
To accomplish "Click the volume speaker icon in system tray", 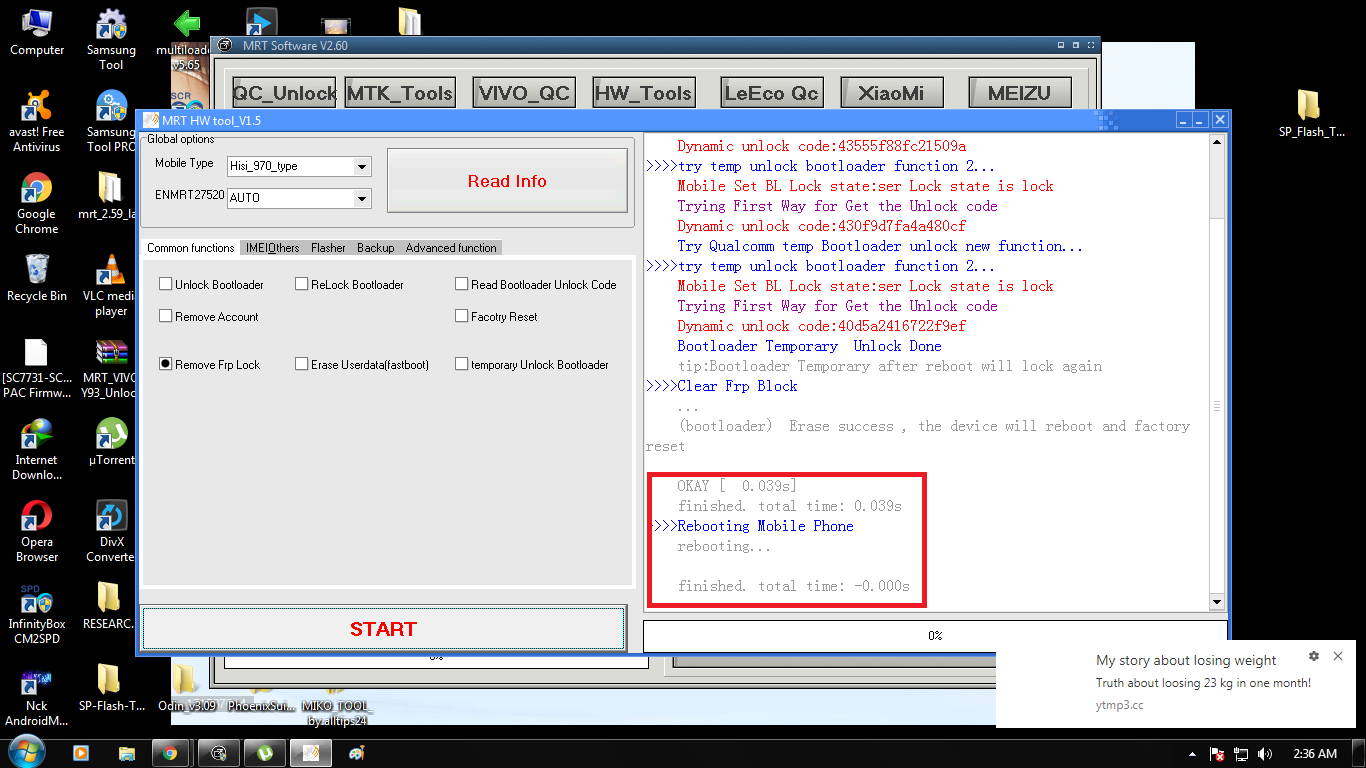I will point(1265,754).
